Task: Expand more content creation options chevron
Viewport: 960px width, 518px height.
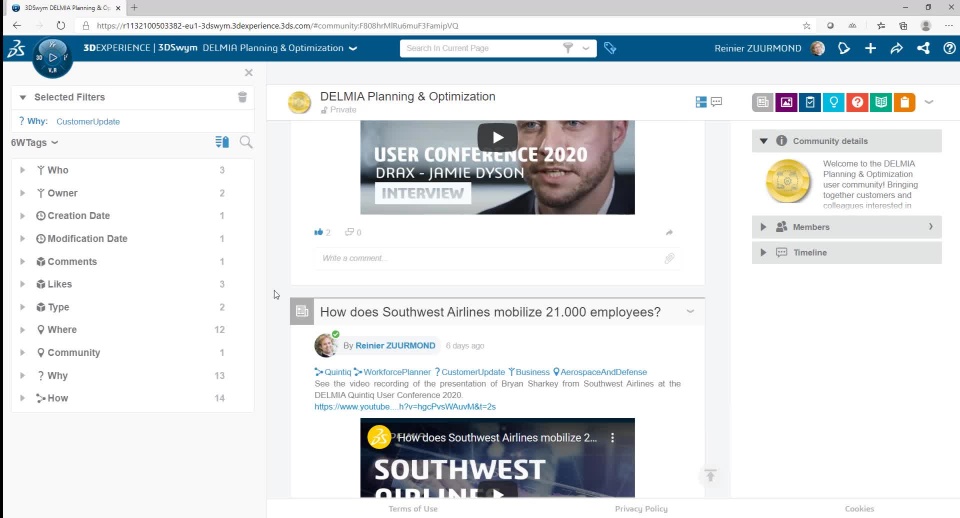Action: (x=929, y=102)
